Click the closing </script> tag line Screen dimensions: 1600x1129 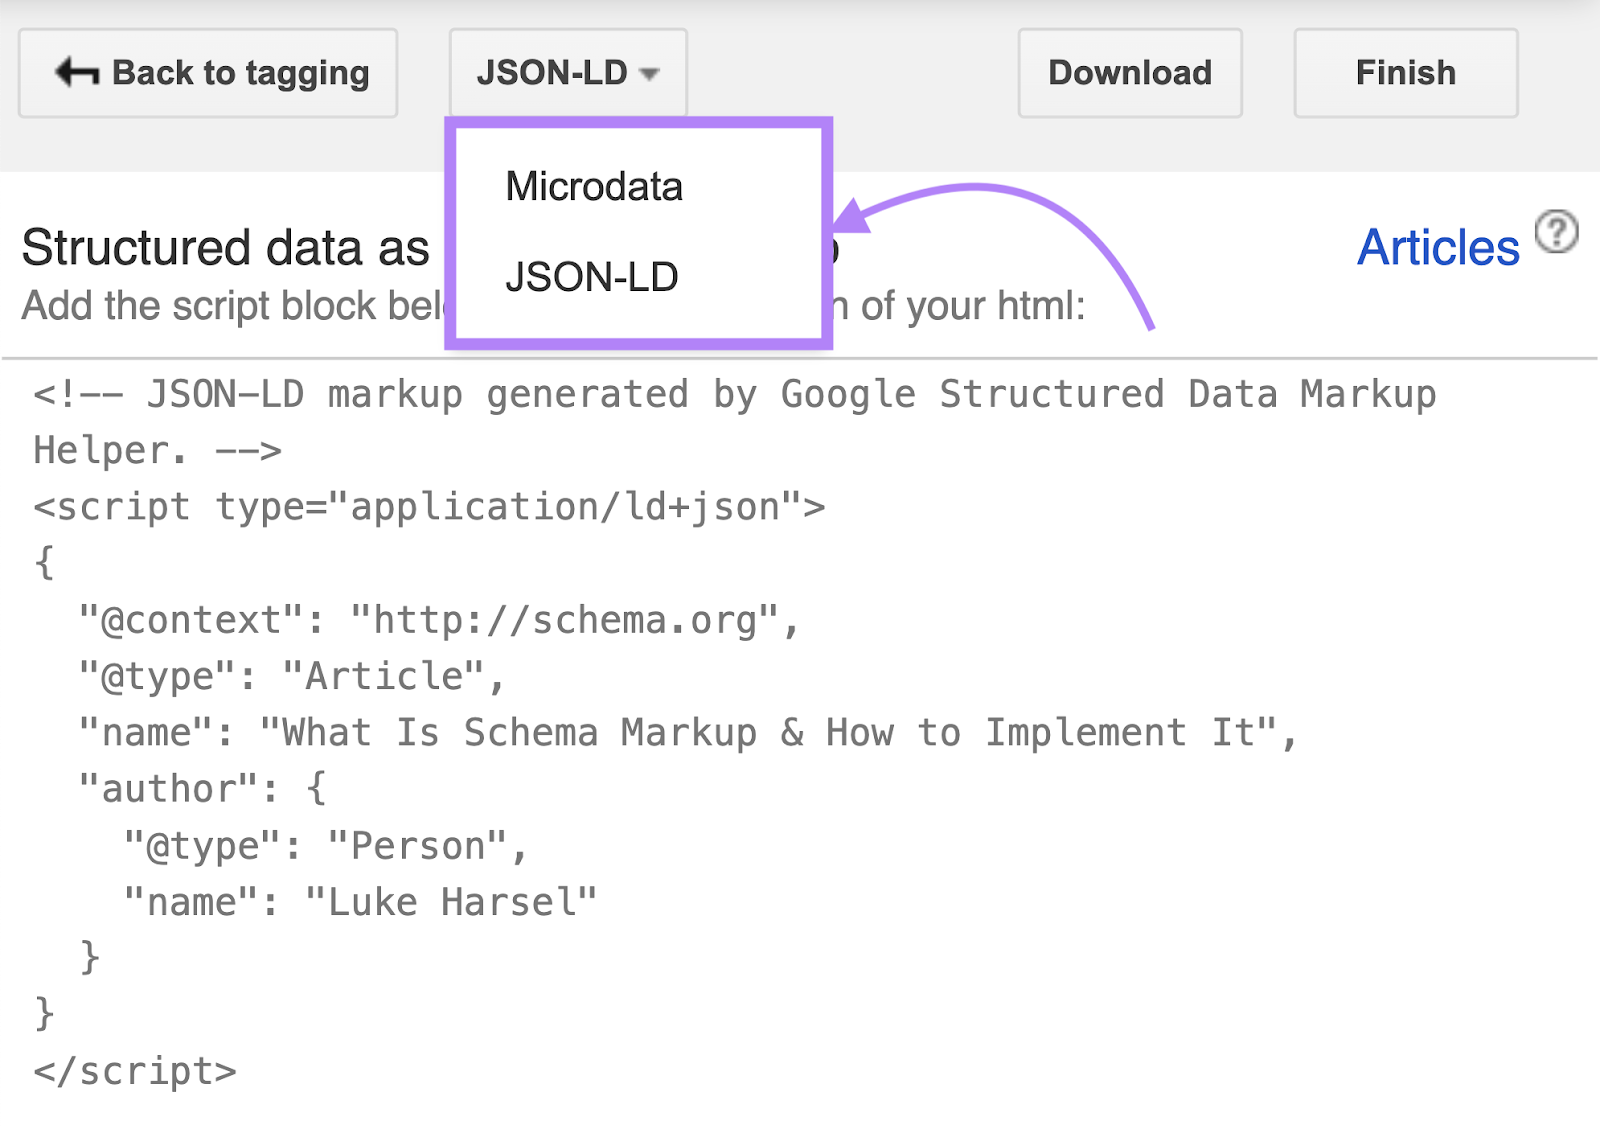pos(135,1072)
